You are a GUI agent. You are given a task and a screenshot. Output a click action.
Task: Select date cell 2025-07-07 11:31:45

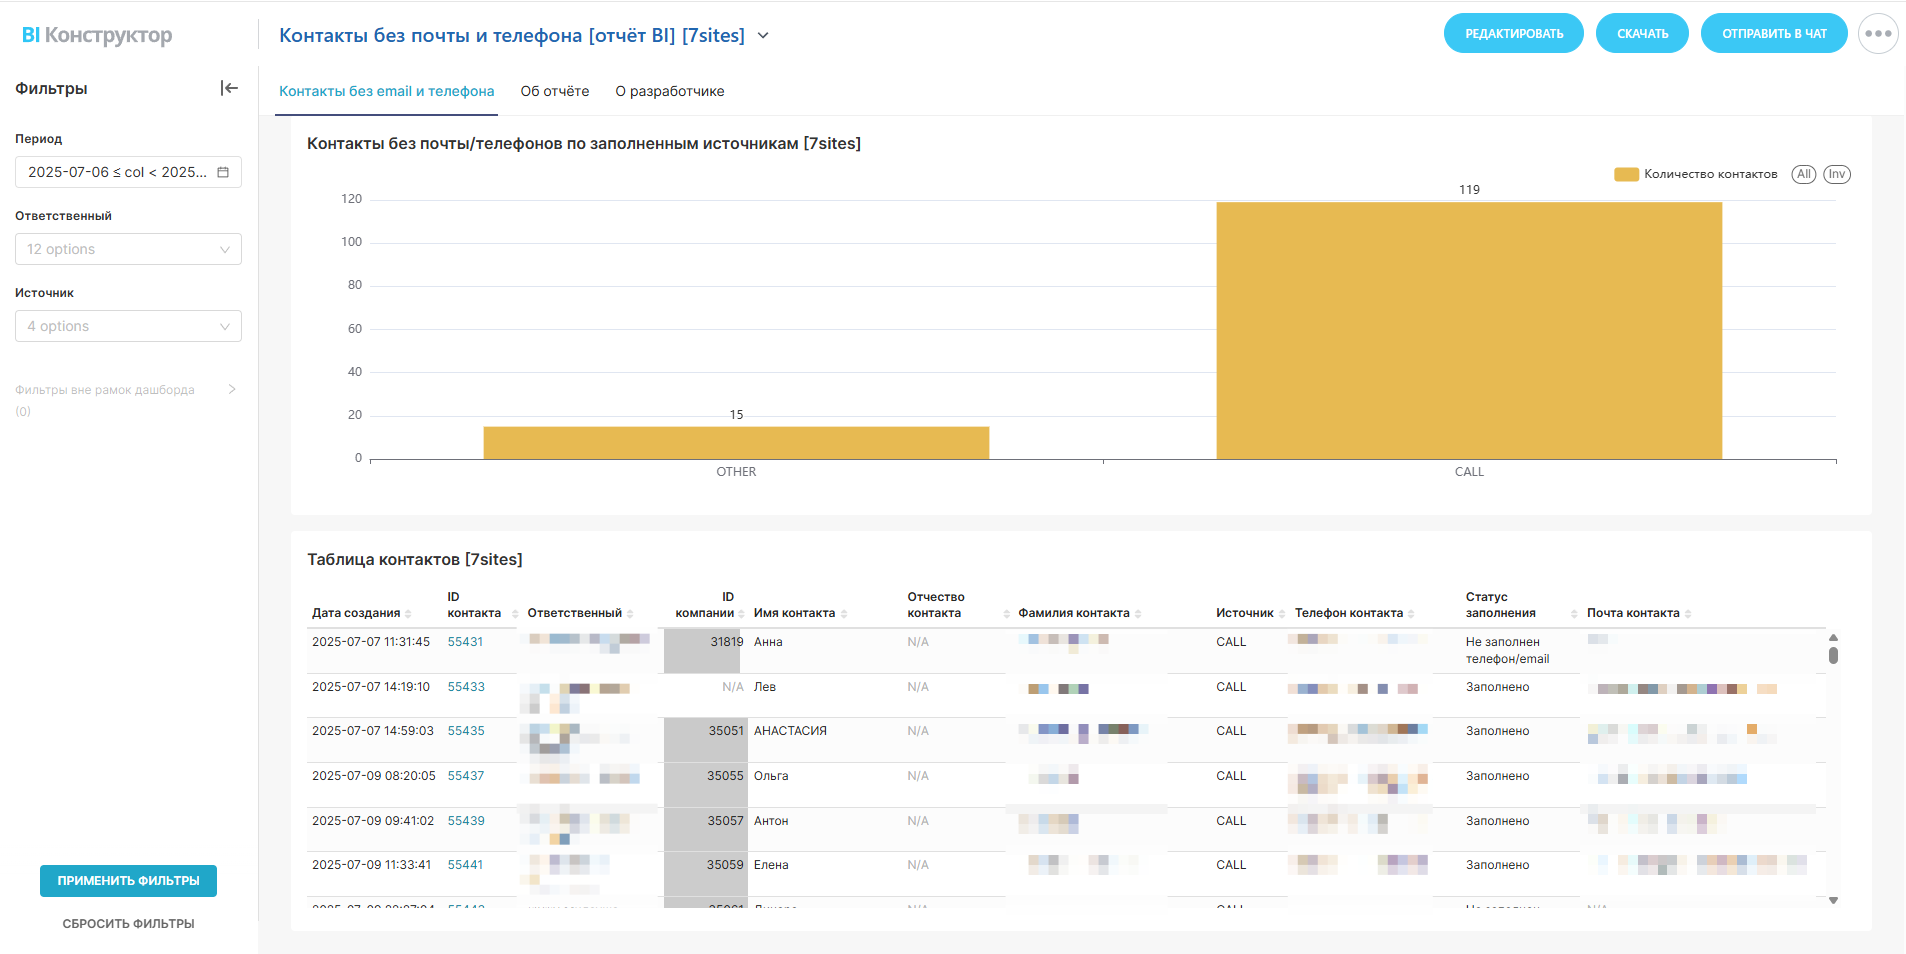pos(371,642)
